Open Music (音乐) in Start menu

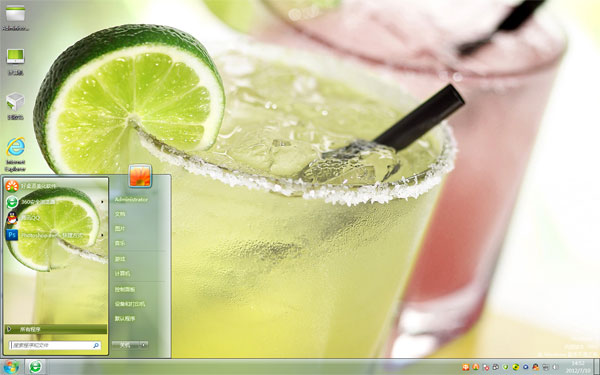click(120, 243)
